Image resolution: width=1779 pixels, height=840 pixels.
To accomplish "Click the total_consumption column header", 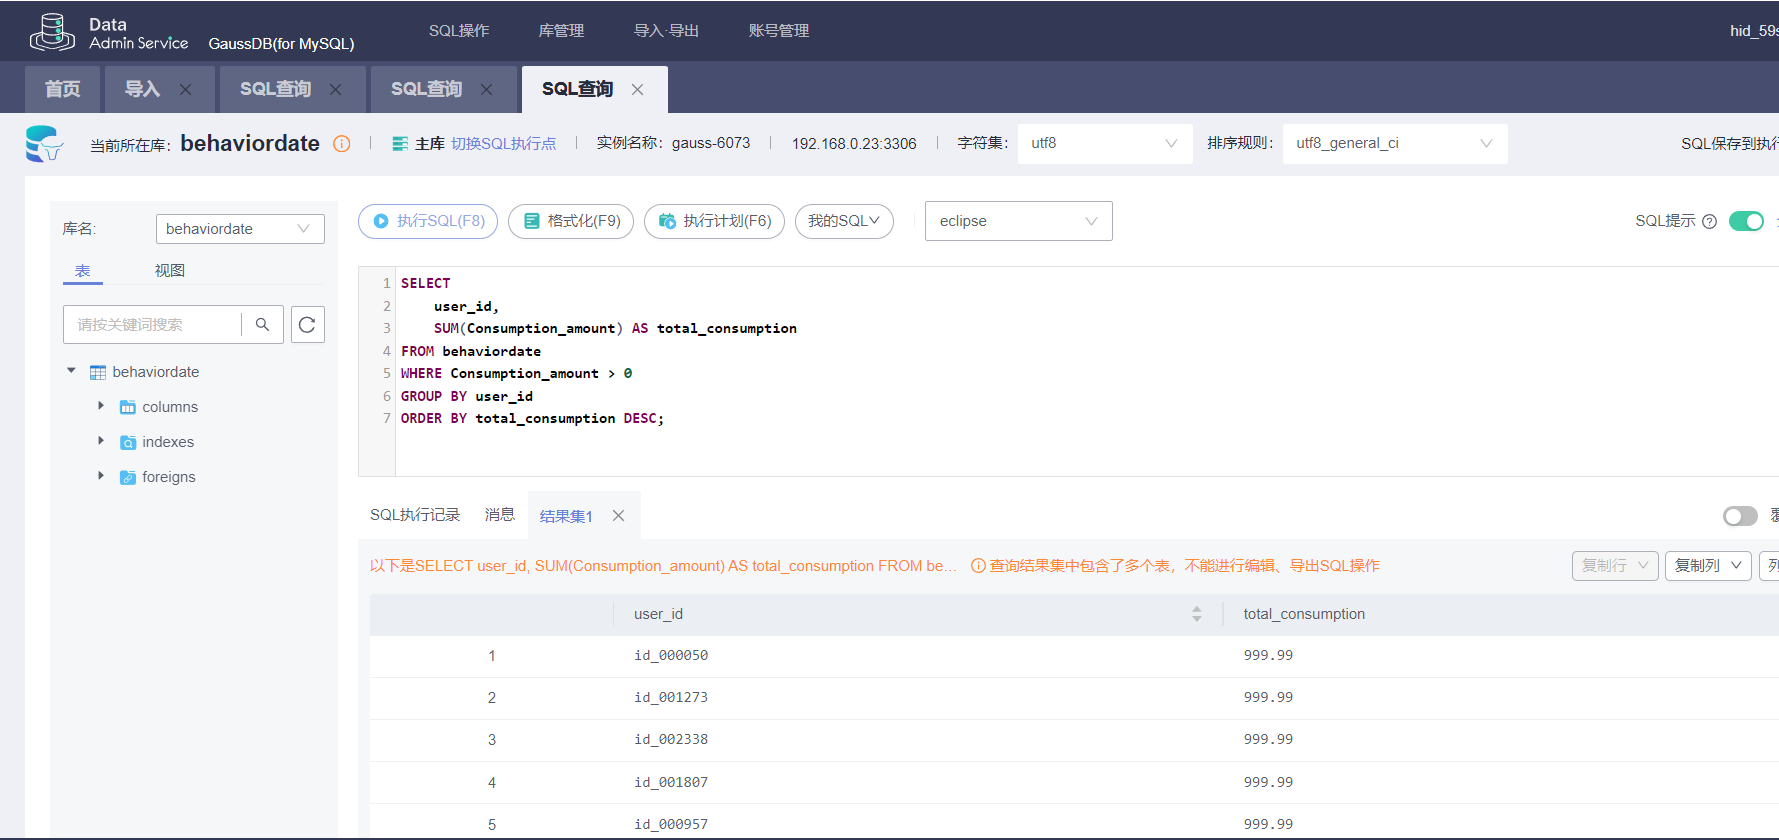I will tap(1304, 614).
